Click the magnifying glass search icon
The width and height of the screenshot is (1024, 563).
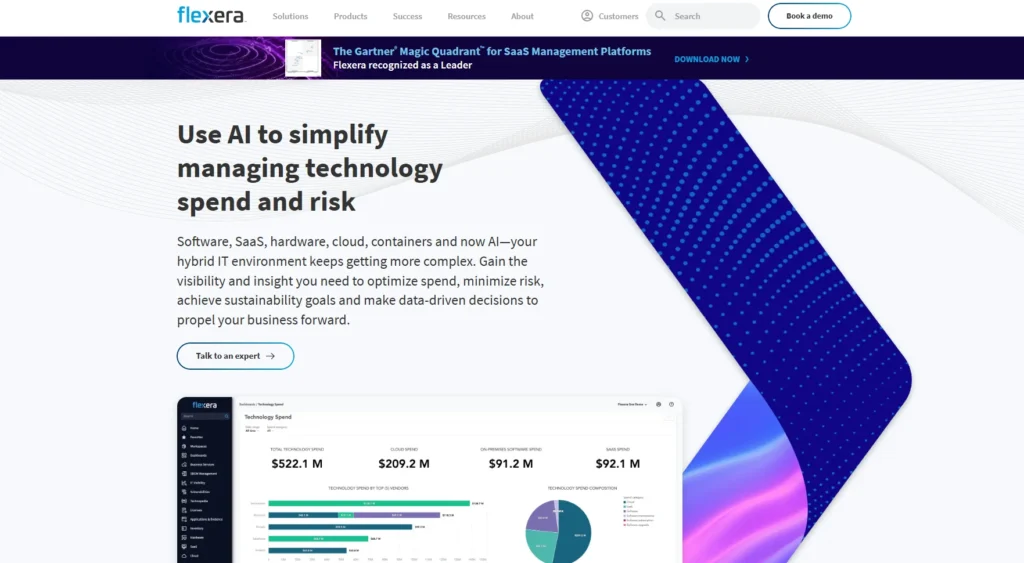pyautogui.click(x=661, y=16)
